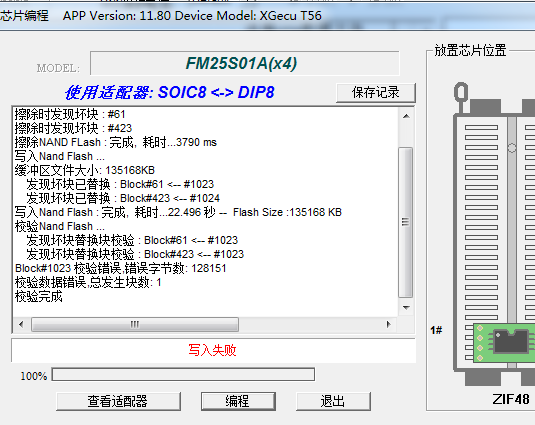The width and height of the screenshot is (535, 425).
Task: Click the 保存记录 save log button
Action: pos(376,92)
